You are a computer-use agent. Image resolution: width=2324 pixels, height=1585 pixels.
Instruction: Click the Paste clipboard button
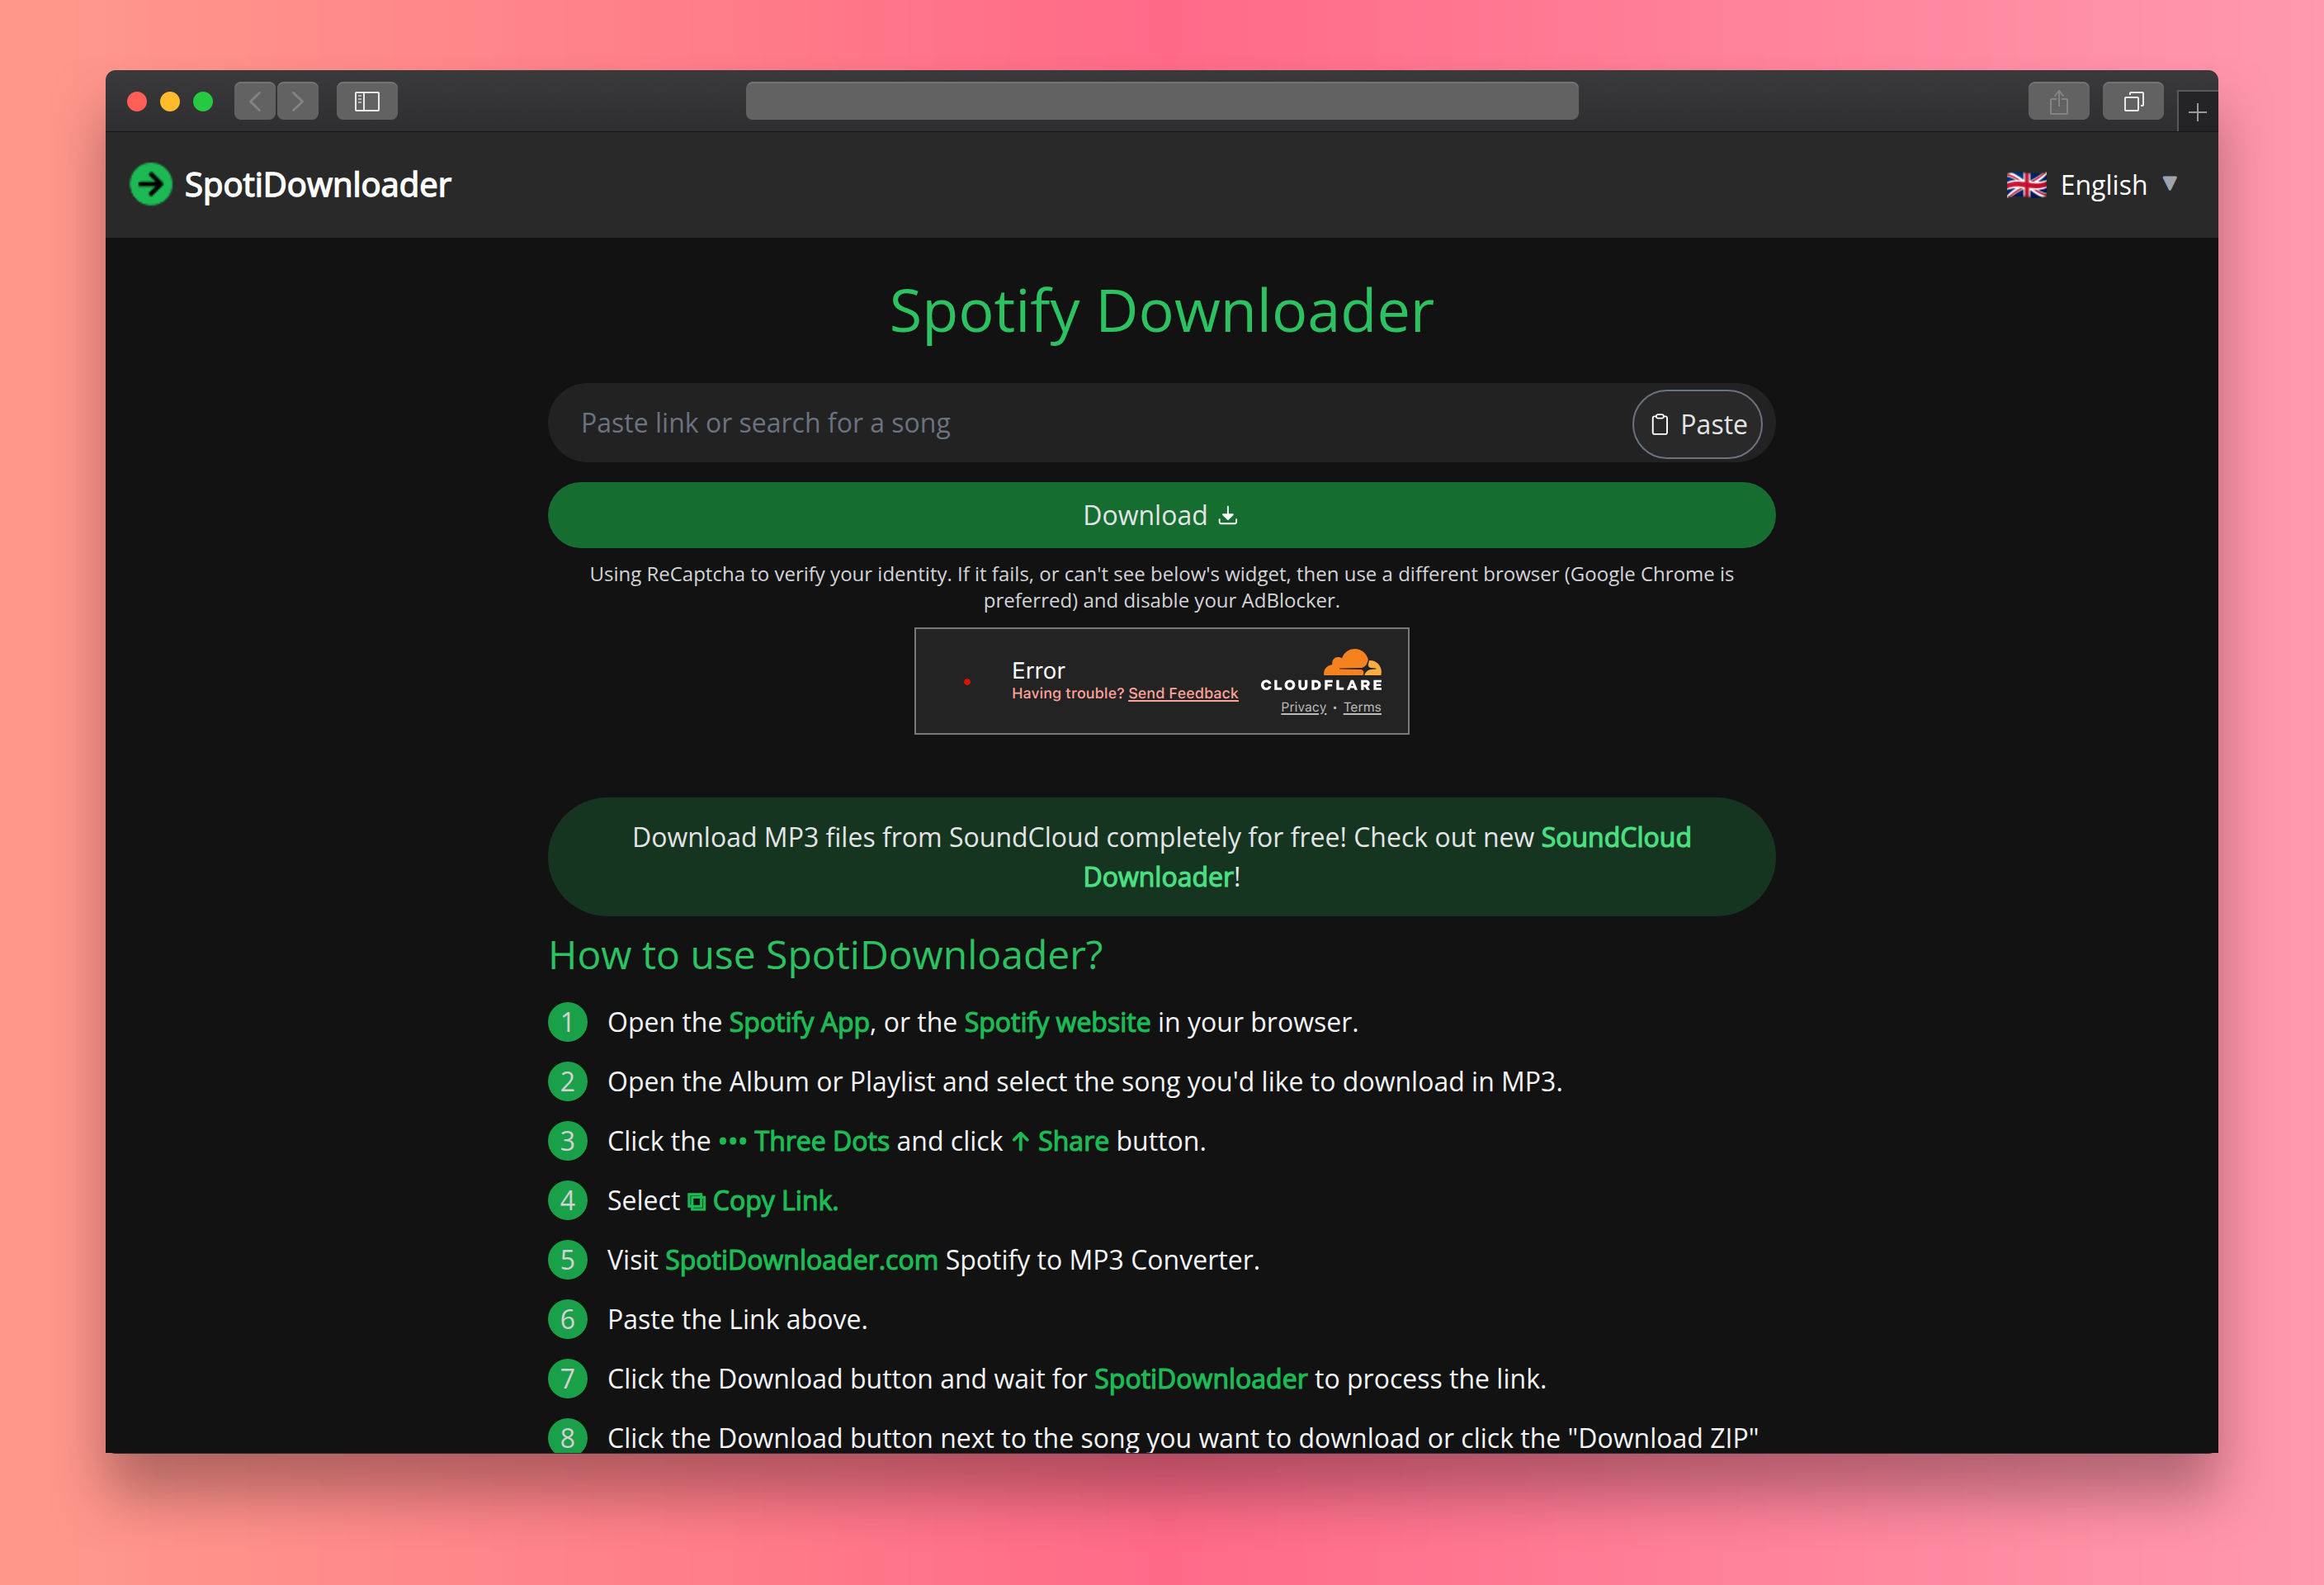1697,424
